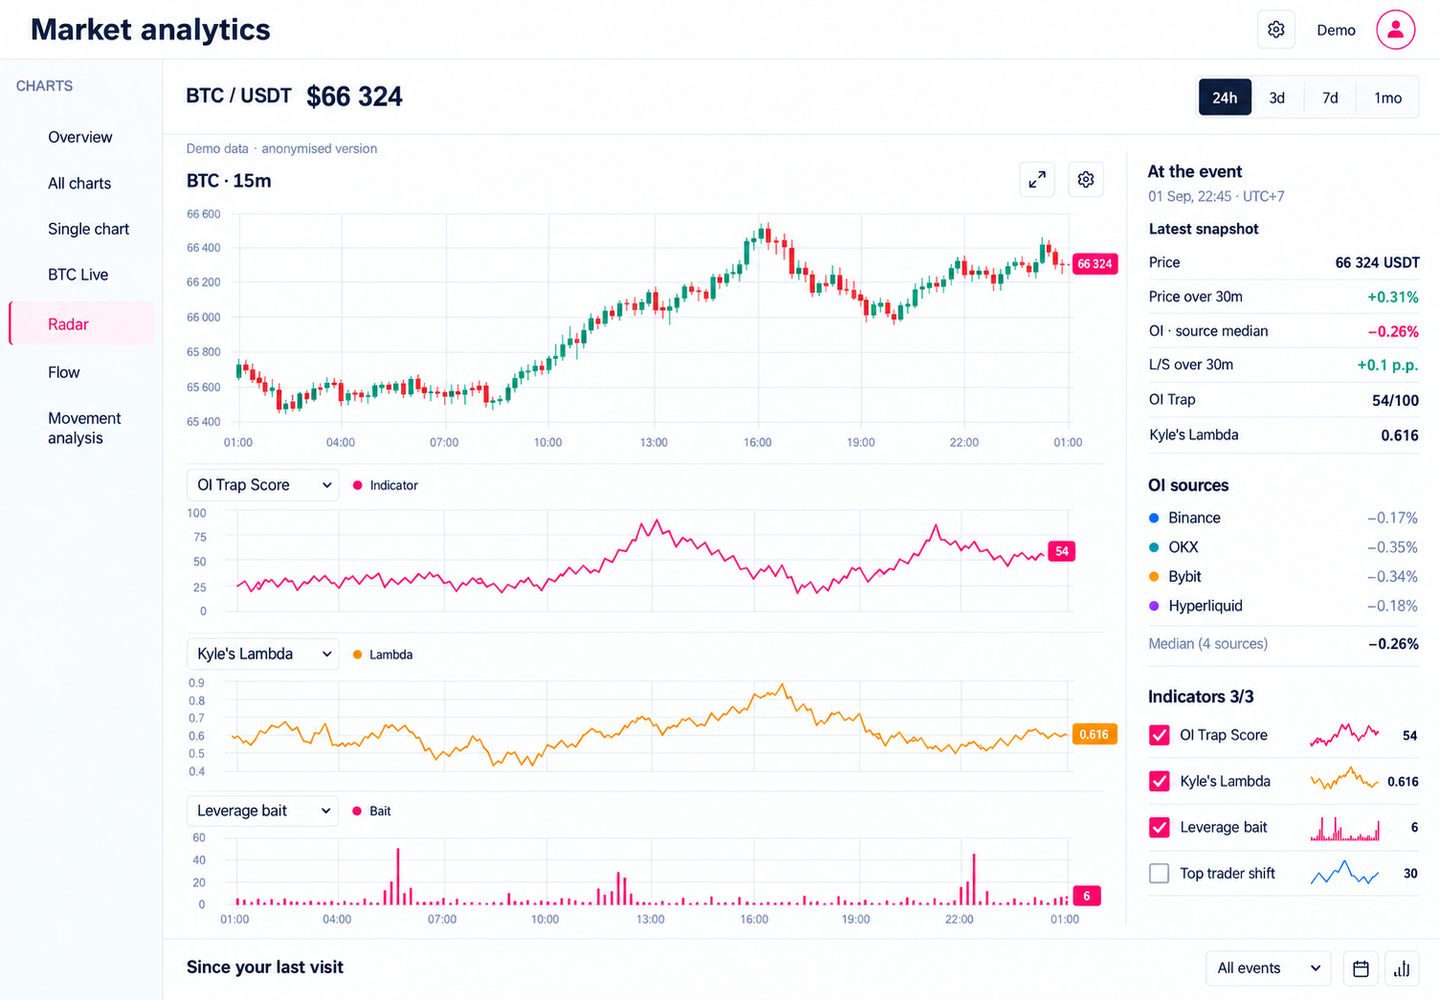
Task: Switch to the 7d time range
Action: click(1330, 97)
